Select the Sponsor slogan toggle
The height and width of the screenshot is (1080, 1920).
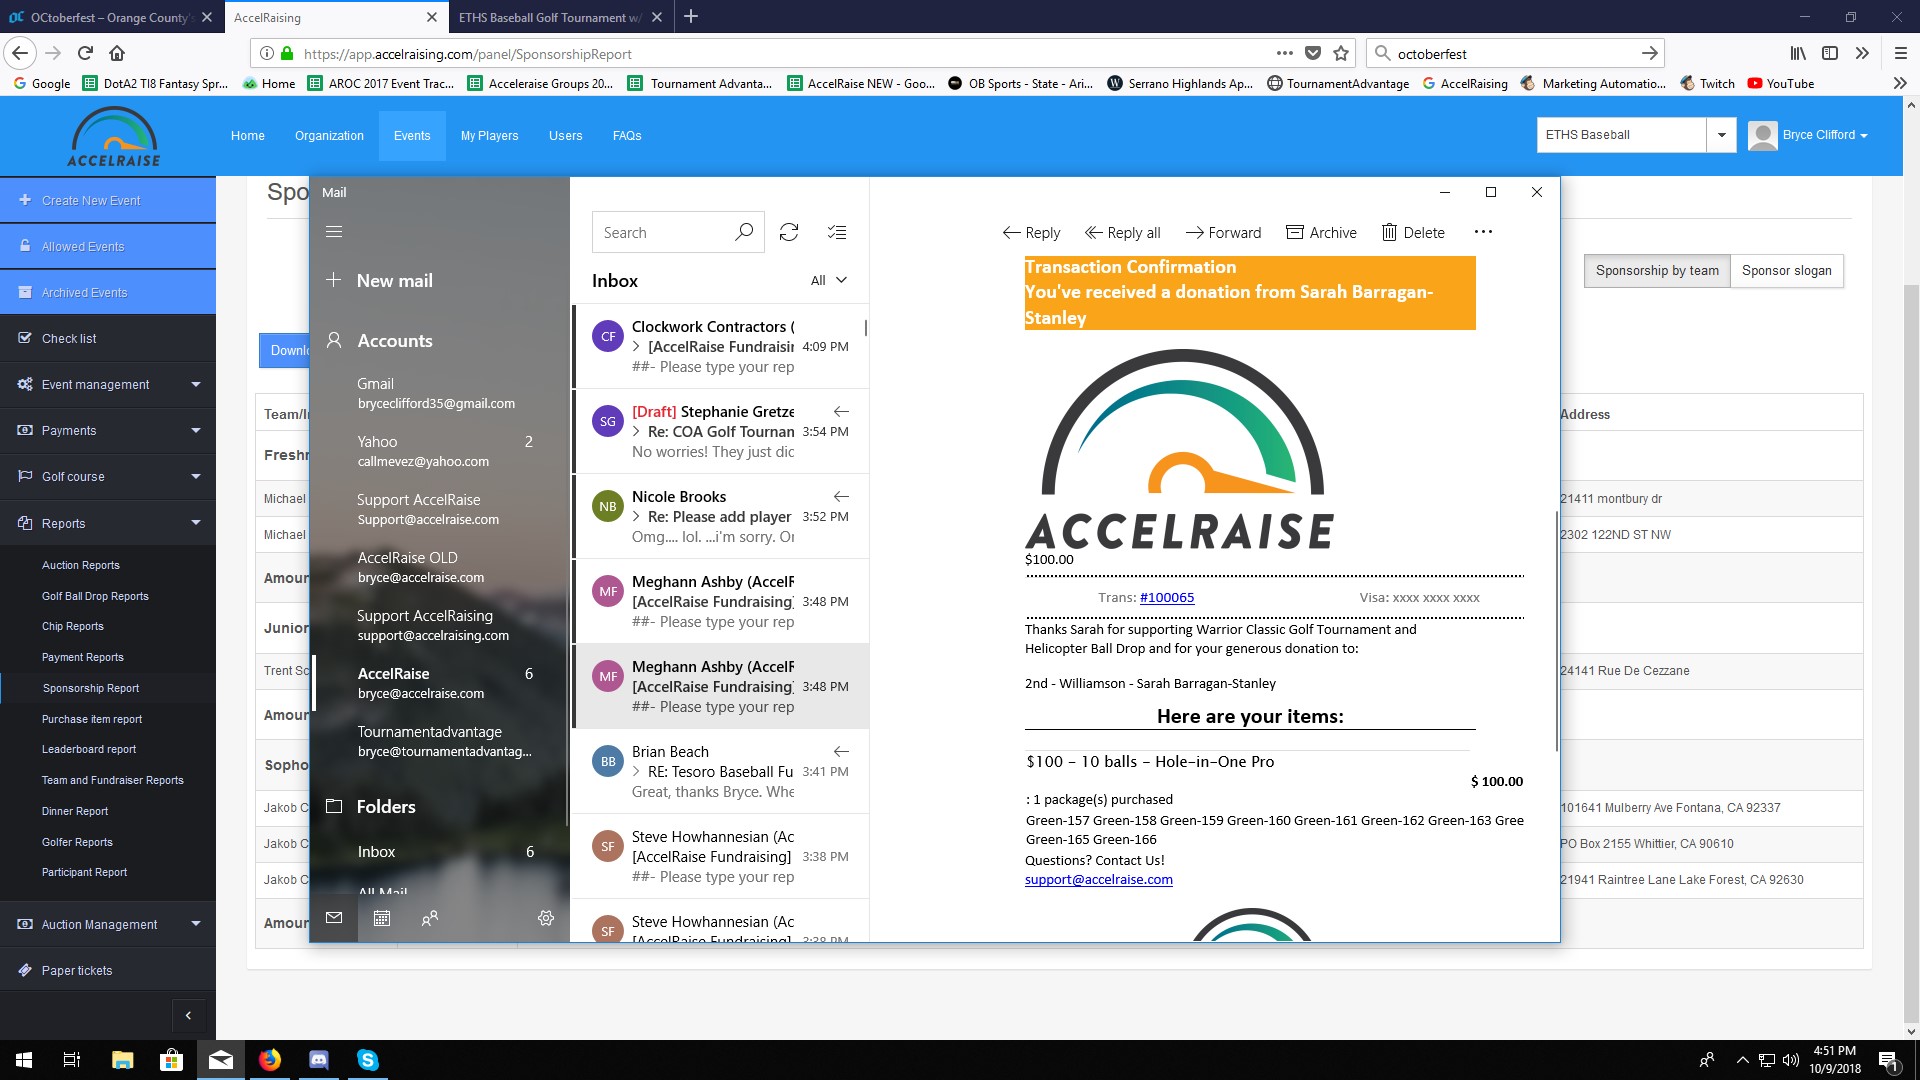coord(1786,270)
